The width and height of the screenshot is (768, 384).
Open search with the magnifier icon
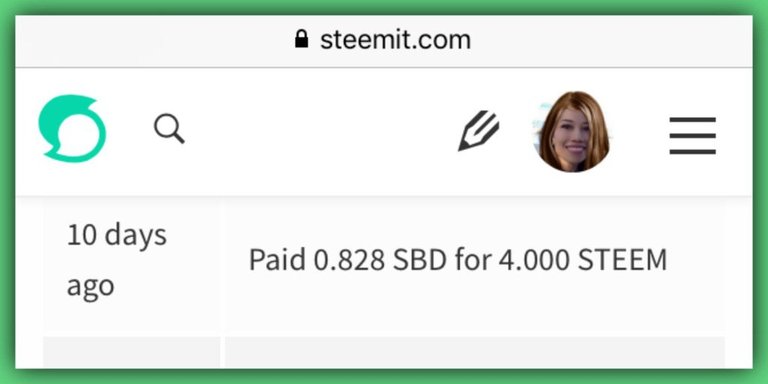(169, 129)
